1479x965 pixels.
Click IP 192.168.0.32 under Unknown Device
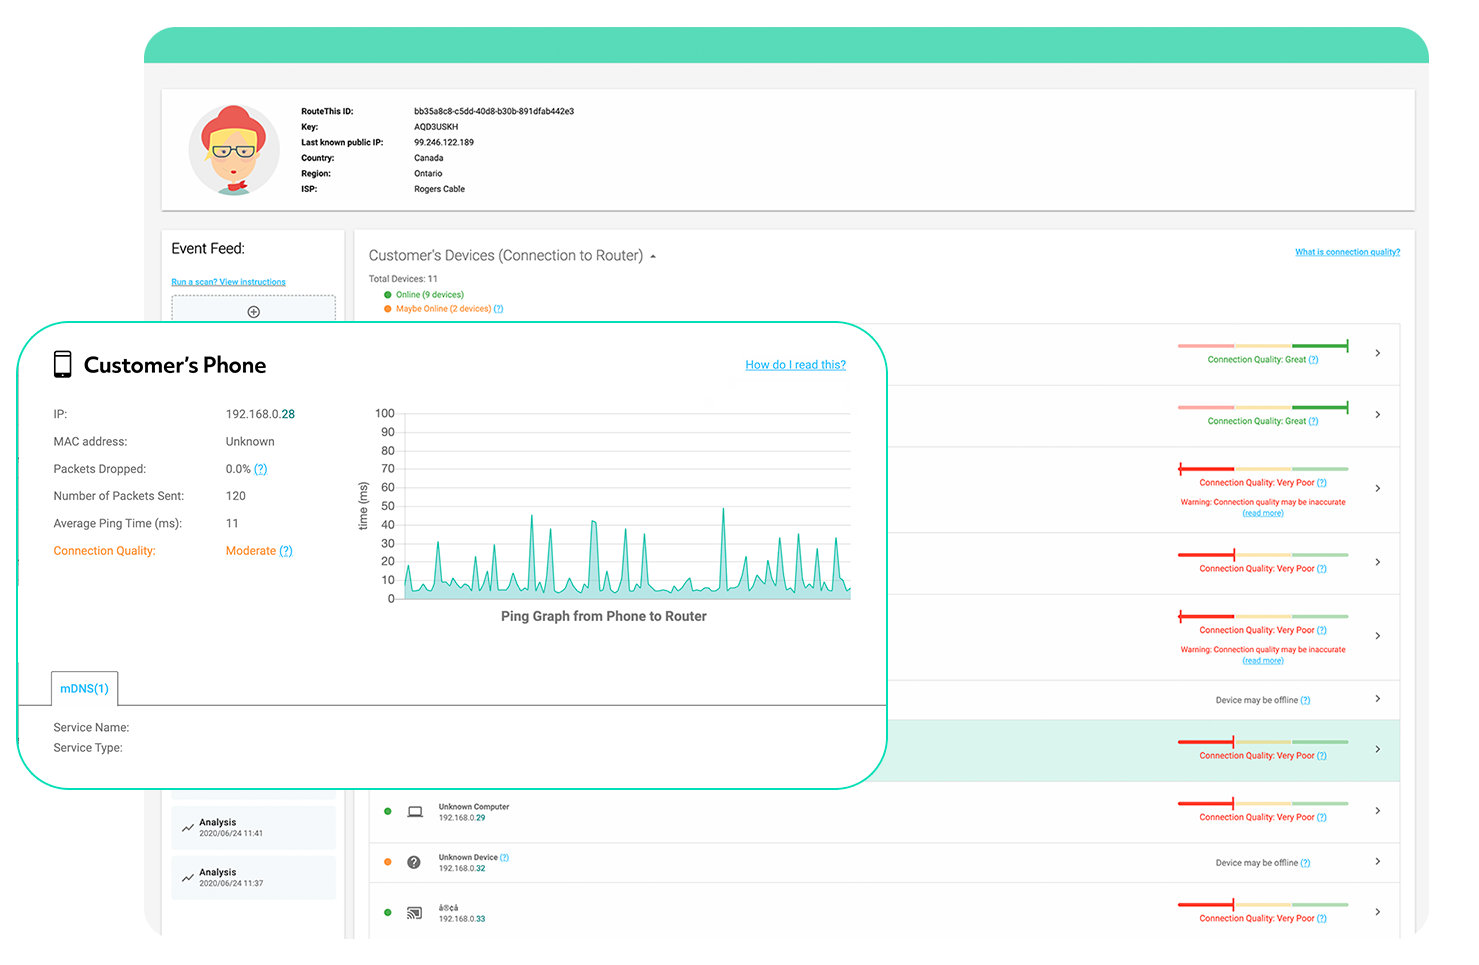[x=462, y=868]
